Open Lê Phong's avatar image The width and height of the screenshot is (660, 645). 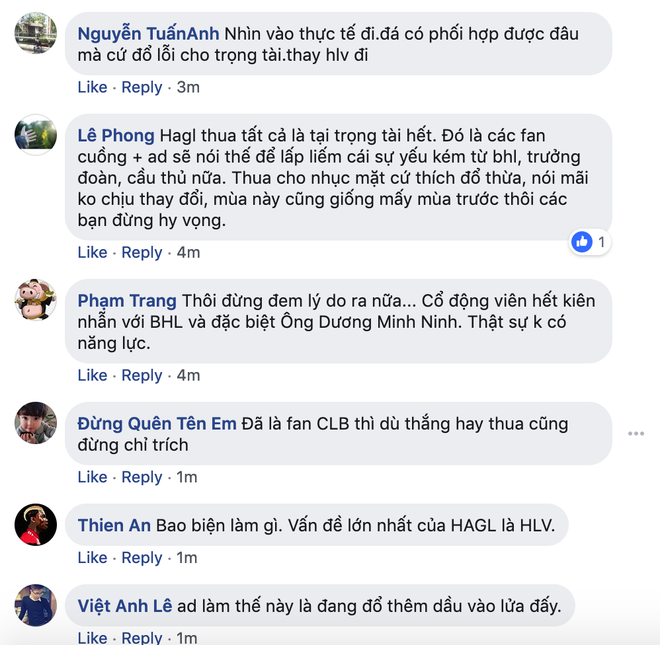[35, 135]
